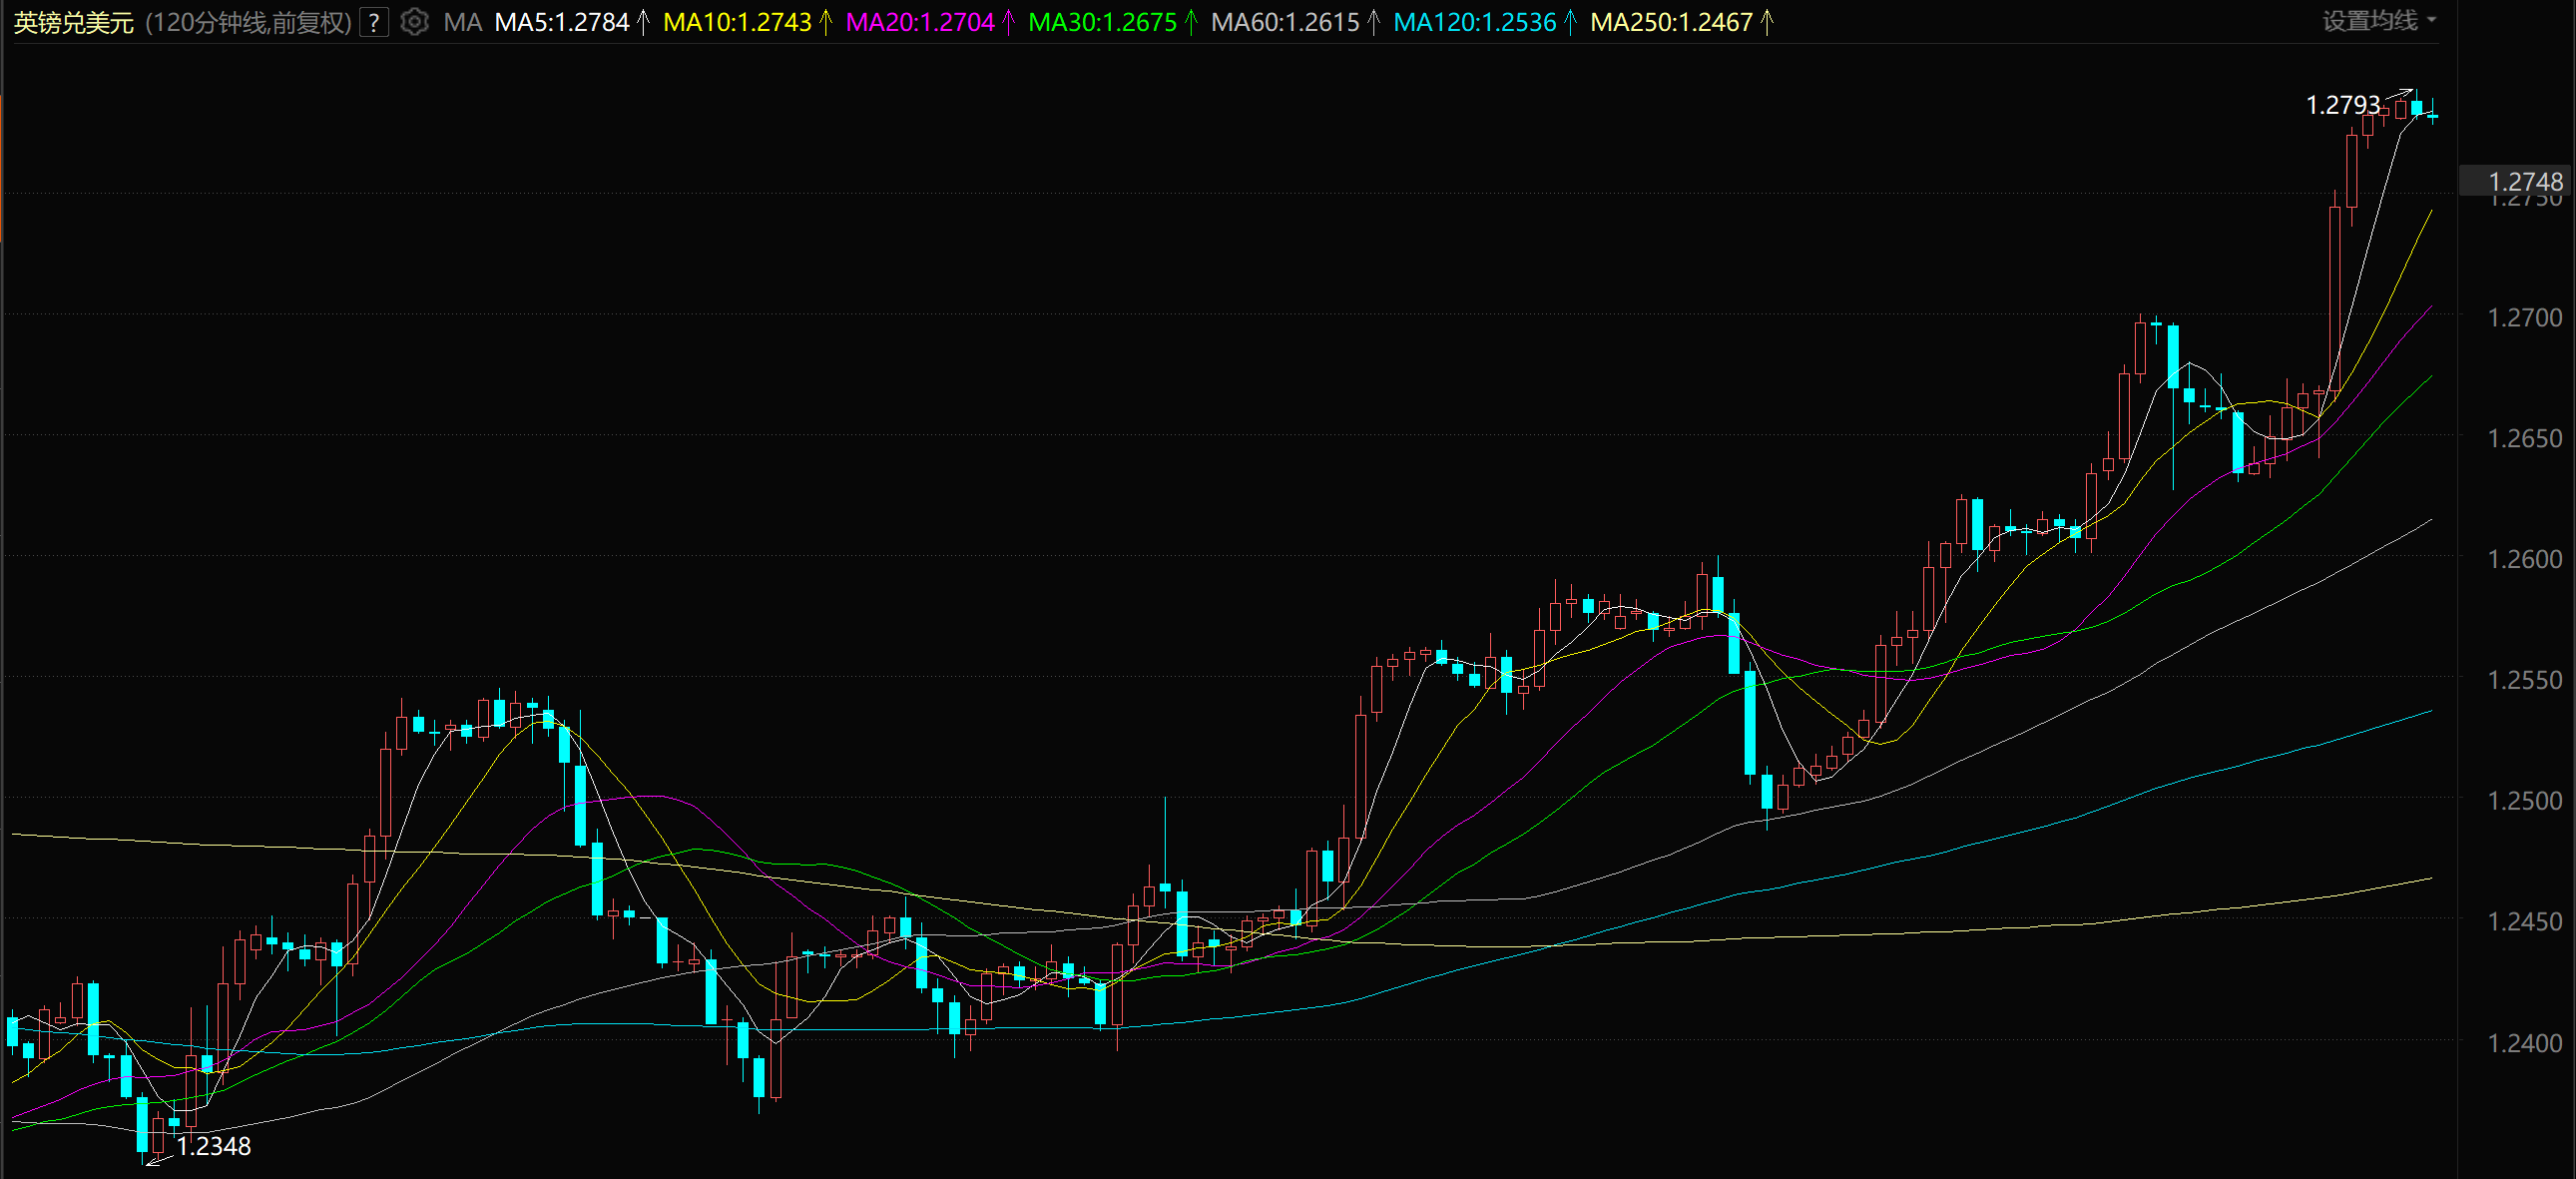The width and height of the screenshot is (2576, 1179).
Task: Click the up arrow after MA250
Action: click(x=1767, y=22)
